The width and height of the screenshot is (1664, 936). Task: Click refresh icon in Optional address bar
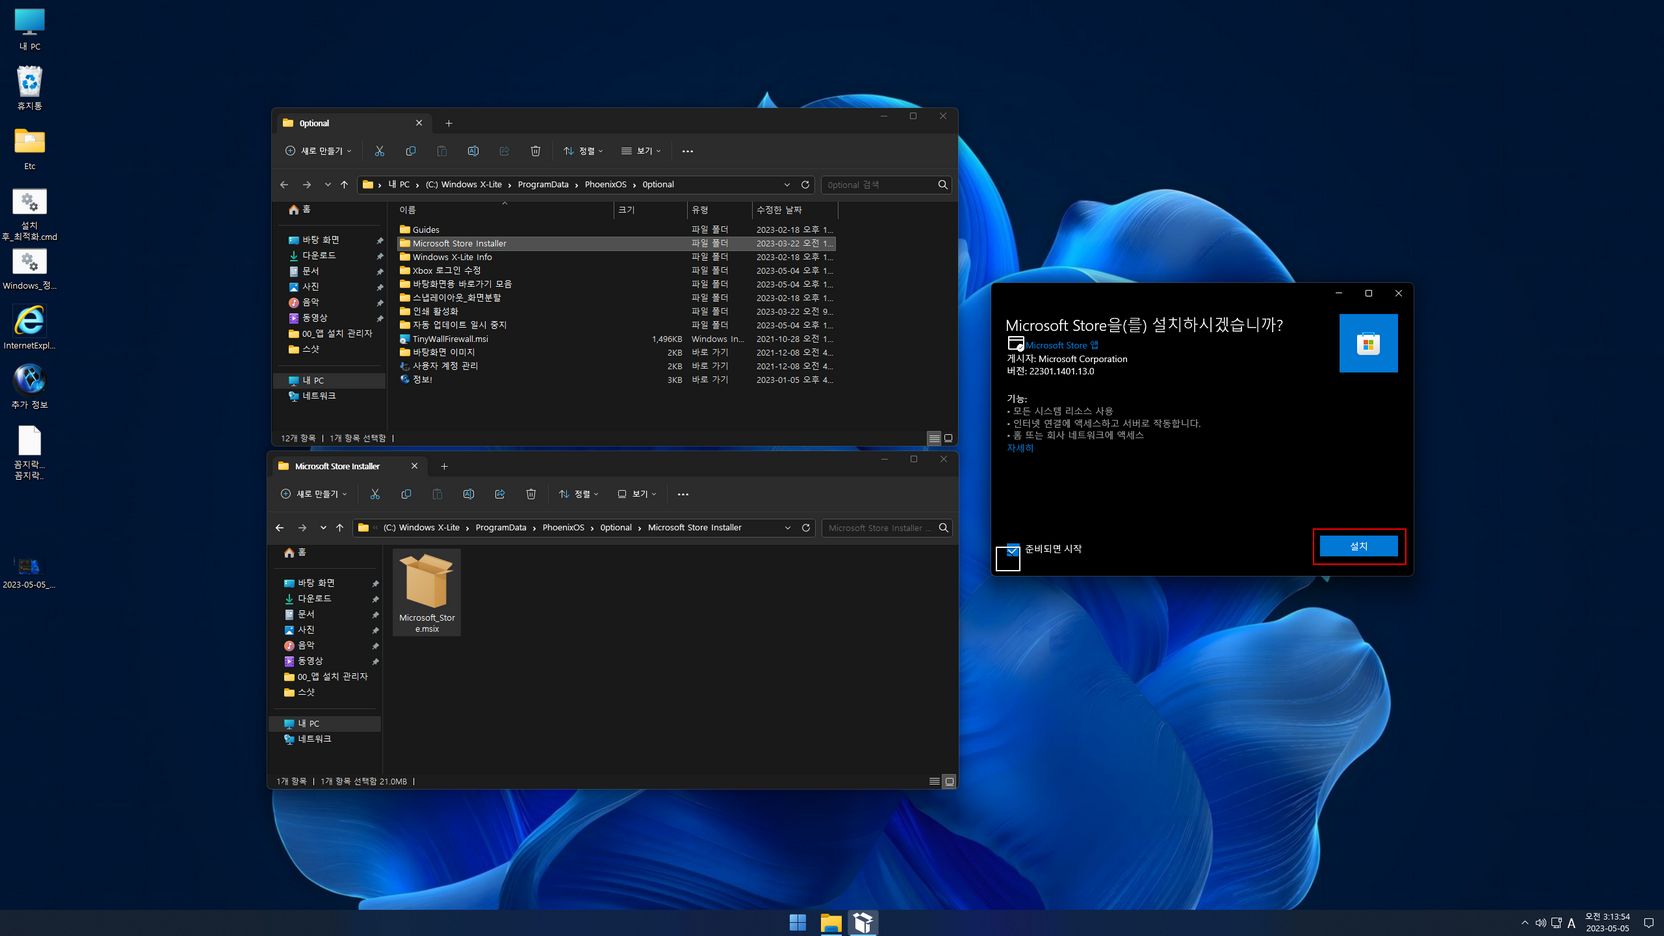pyautogui.click(x=805, y=185)
